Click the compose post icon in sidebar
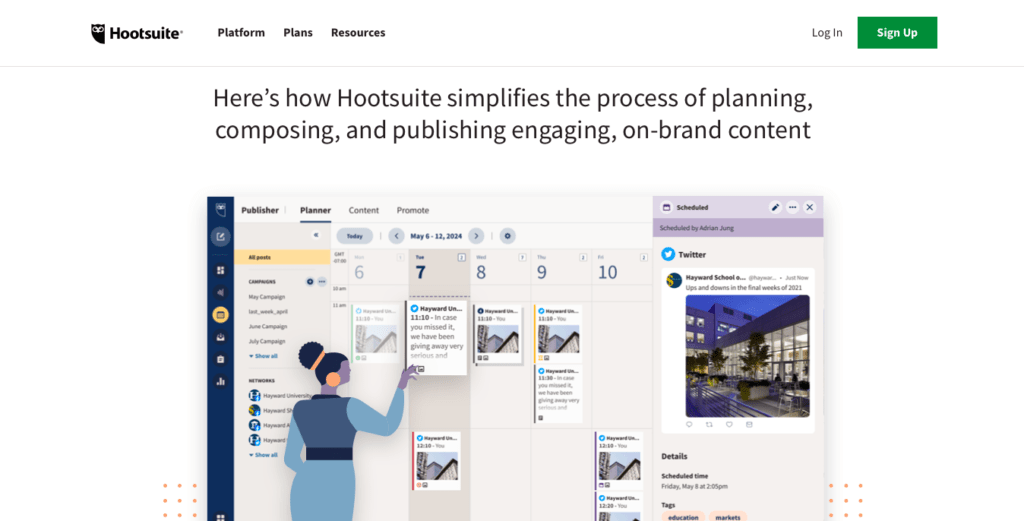This screenshot has width=1024, height=521. [x=221, y=236]
